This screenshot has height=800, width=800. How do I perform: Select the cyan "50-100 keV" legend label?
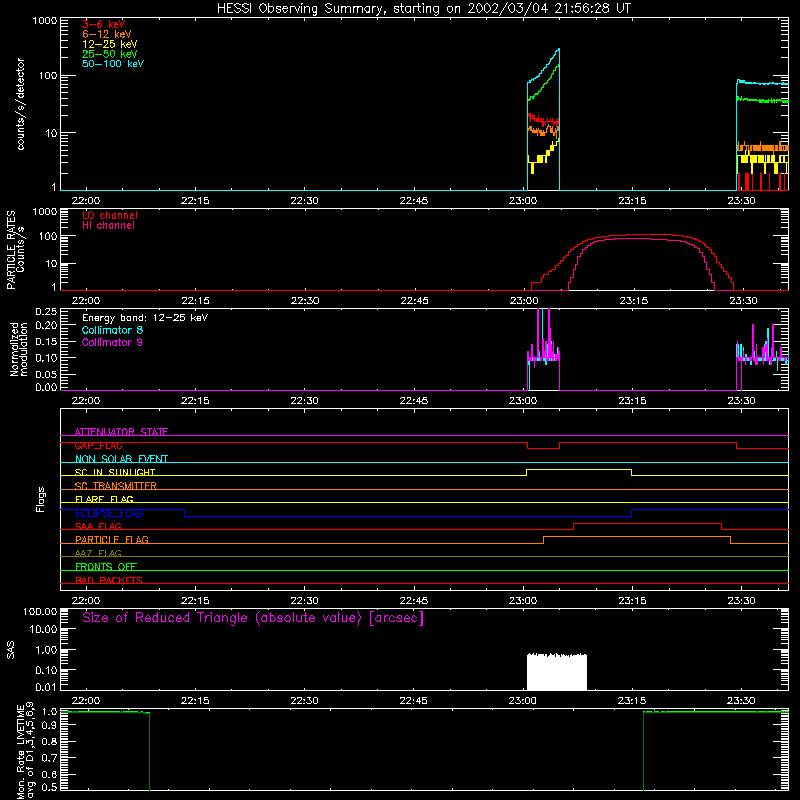(113, 64)
